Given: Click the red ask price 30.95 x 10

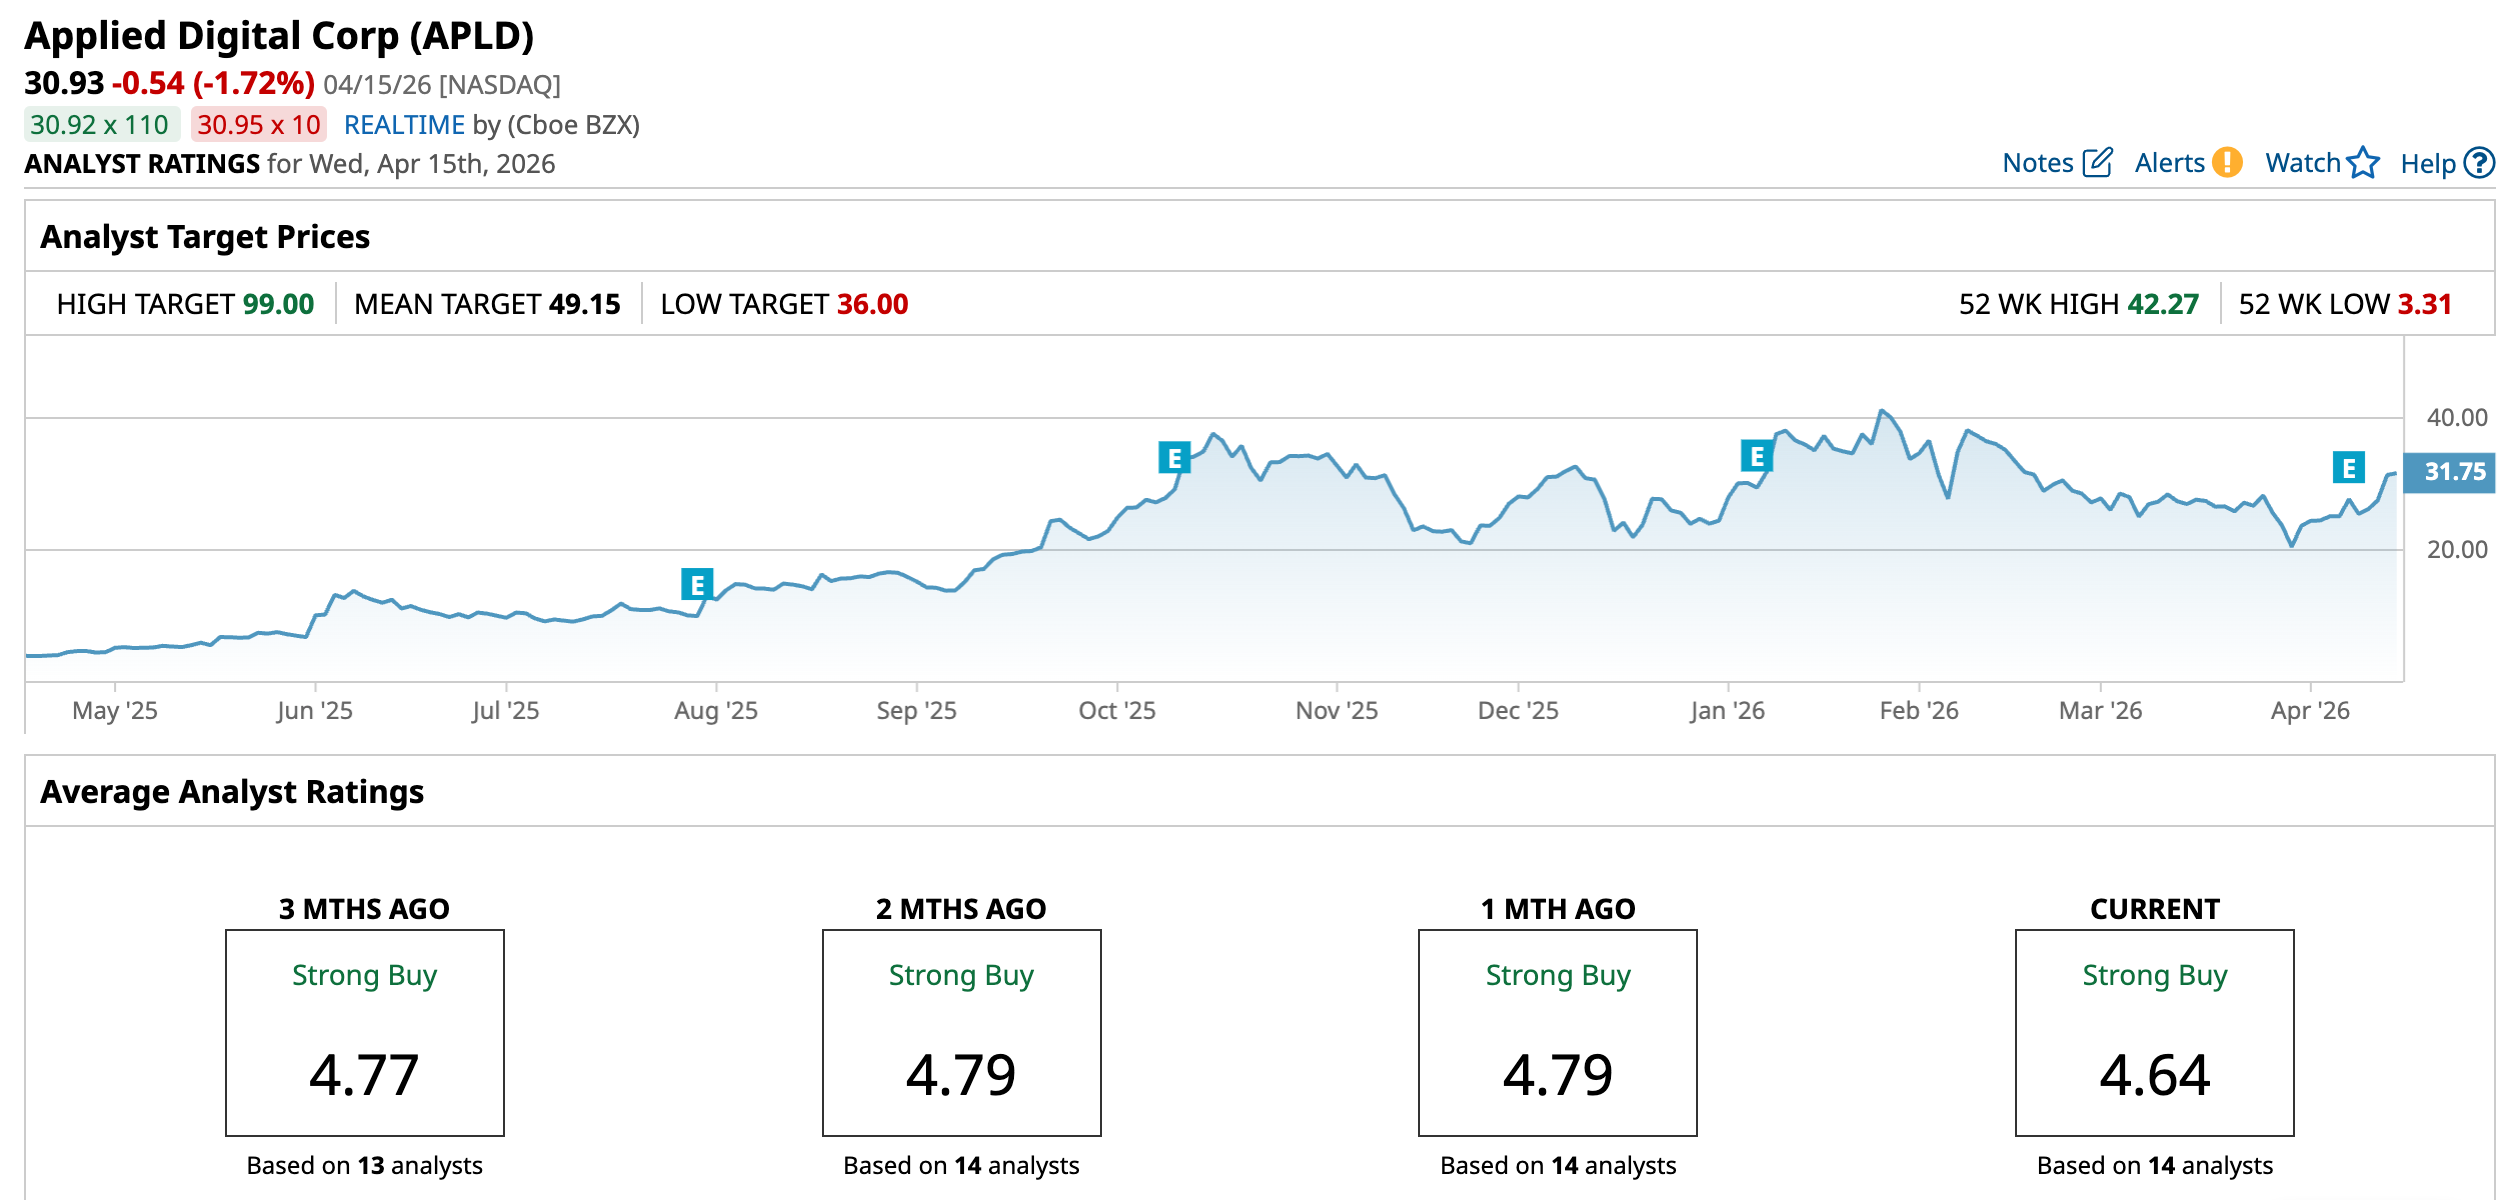Looking at the screenshot, I should (x=259, y=125).
